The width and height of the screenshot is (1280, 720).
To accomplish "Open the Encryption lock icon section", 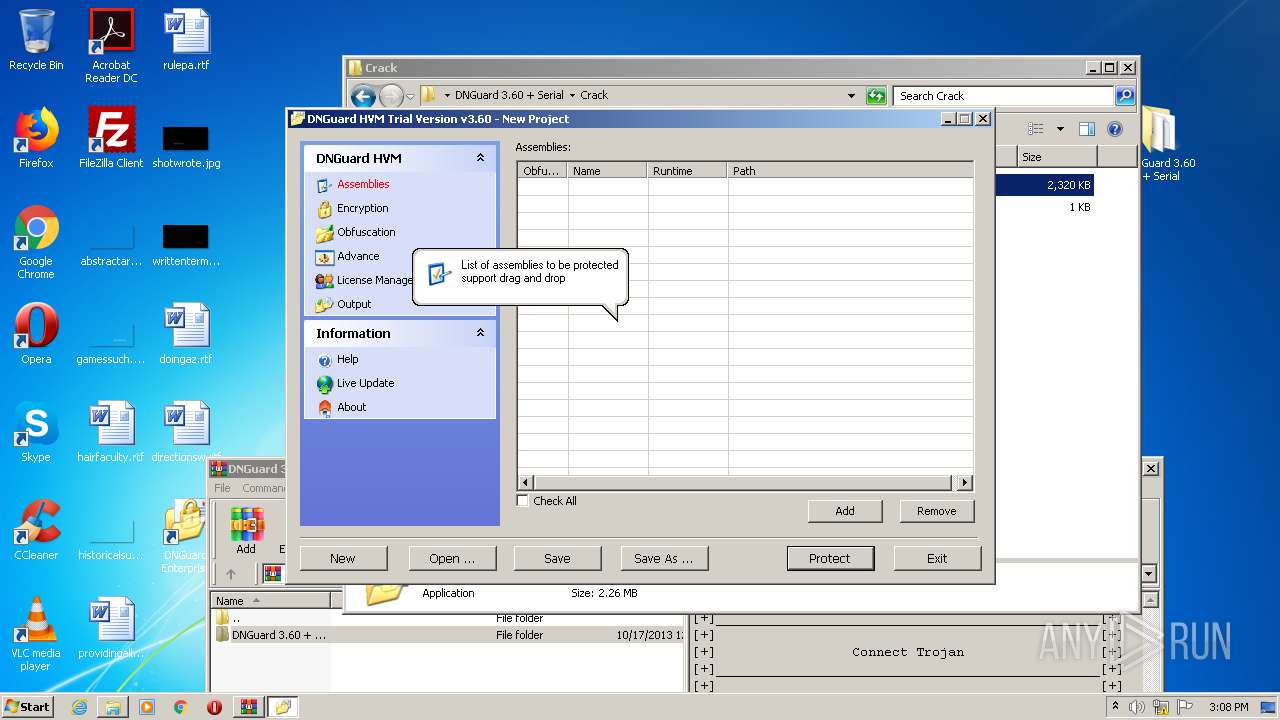I will tap(324, 209).
